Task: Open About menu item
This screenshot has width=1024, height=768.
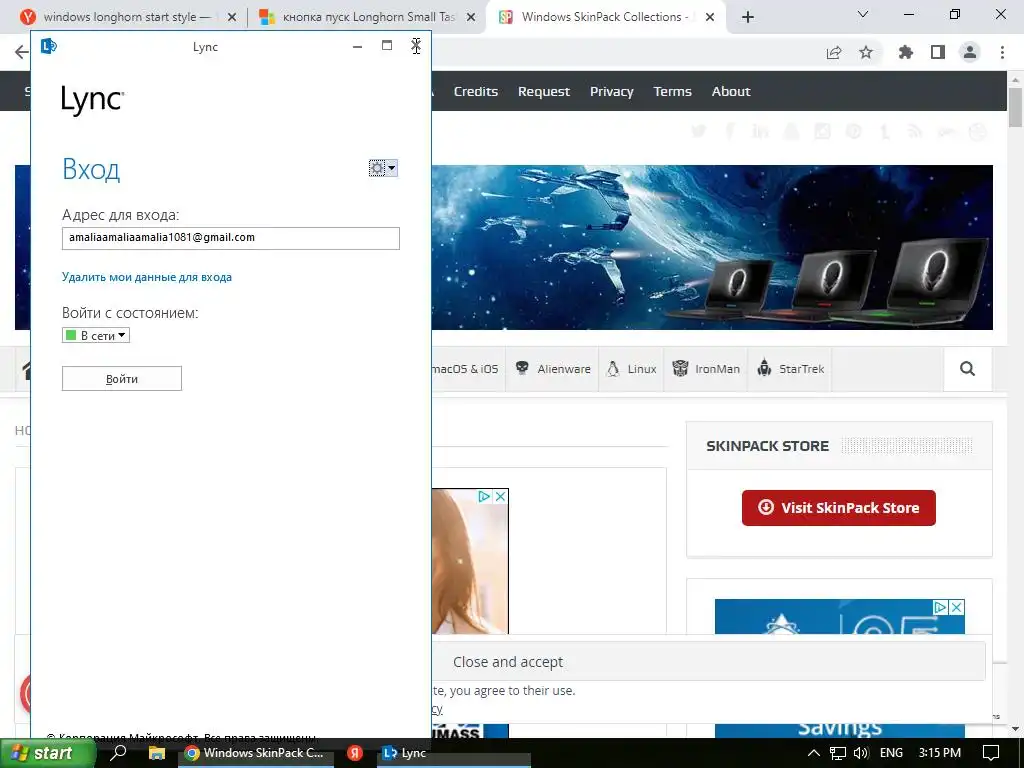Action: [x=731, y=91]
